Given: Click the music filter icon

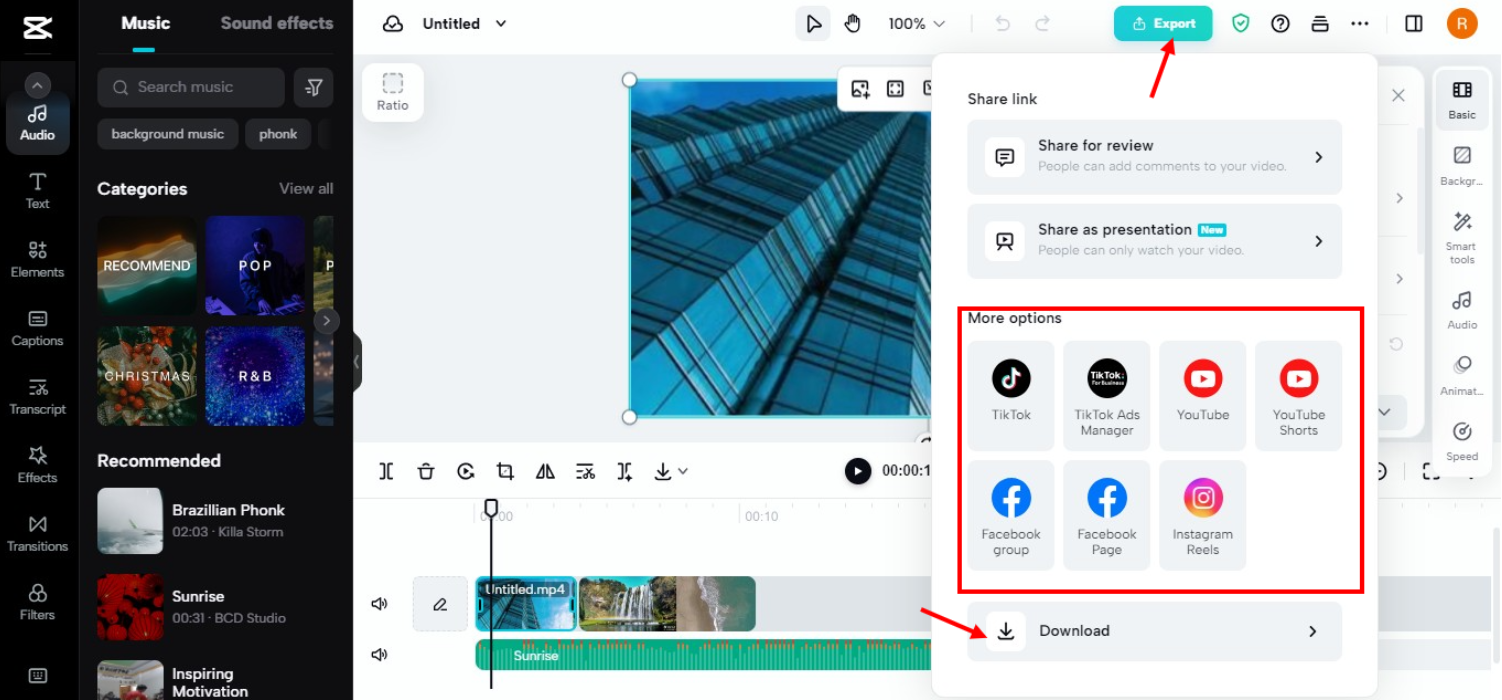Looking at the screenshot, I should [x=313, y=88].
